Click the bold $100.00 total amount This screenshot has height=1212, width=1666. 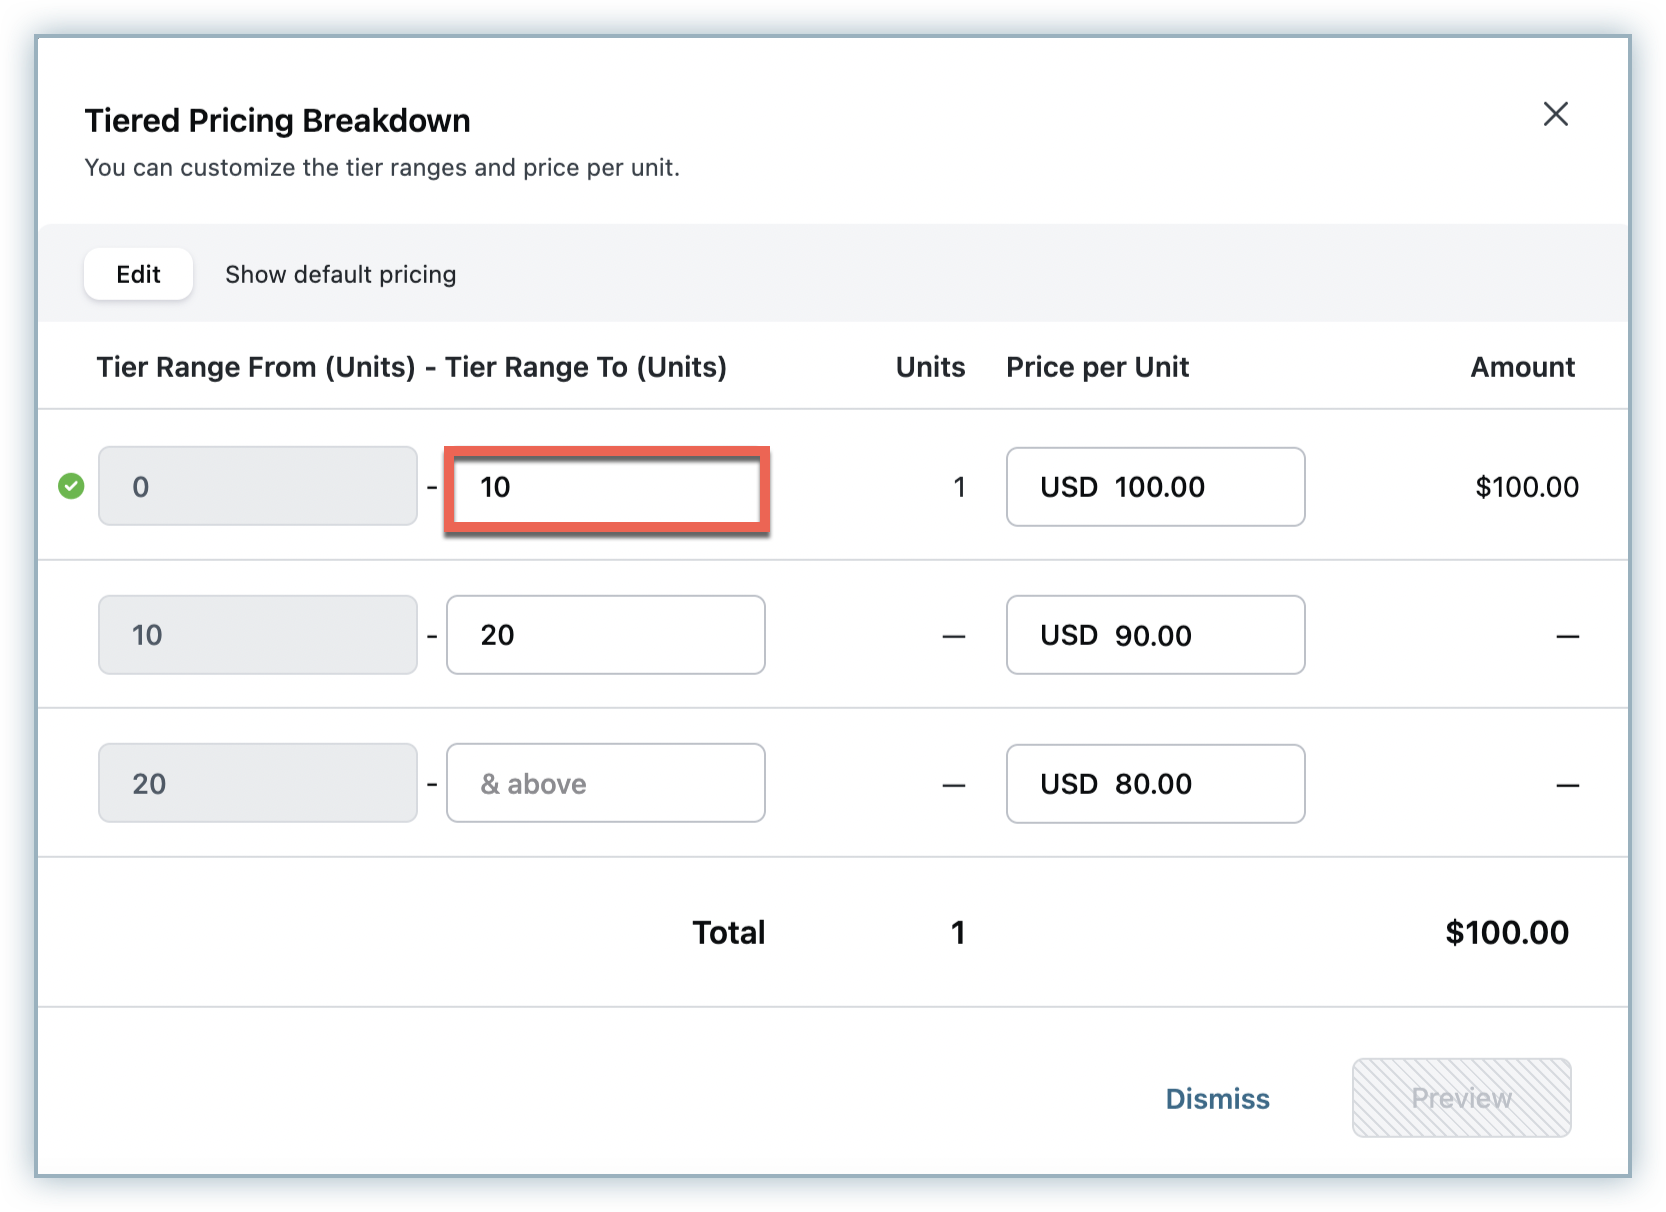(x=1507, y=932)
